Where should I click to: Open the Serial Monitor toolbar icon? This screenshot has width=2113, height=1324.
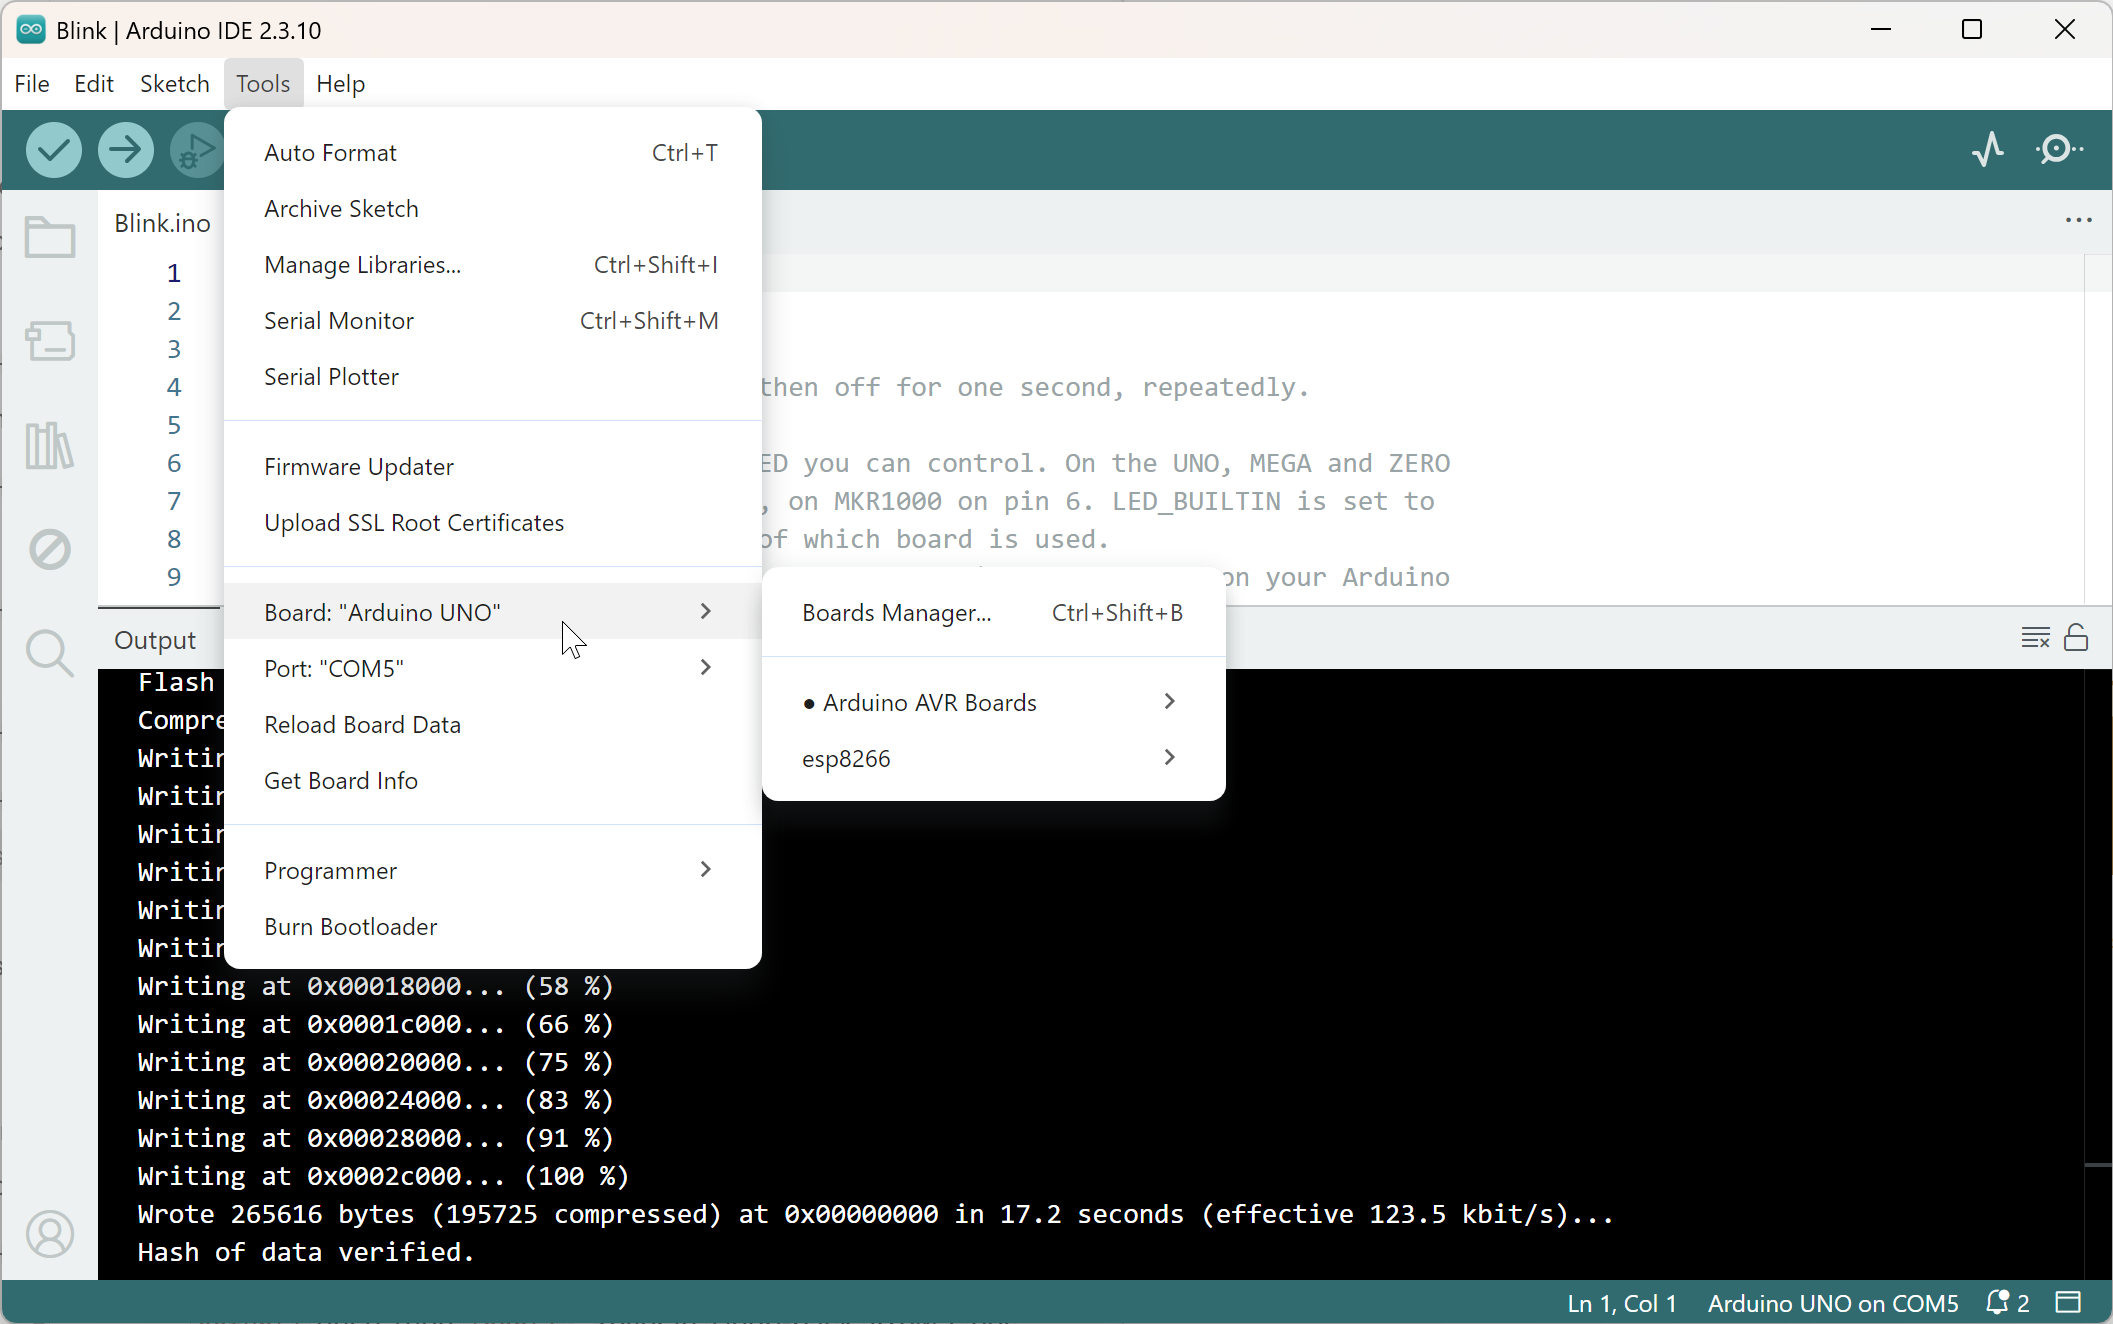(x=2059, y=150)
